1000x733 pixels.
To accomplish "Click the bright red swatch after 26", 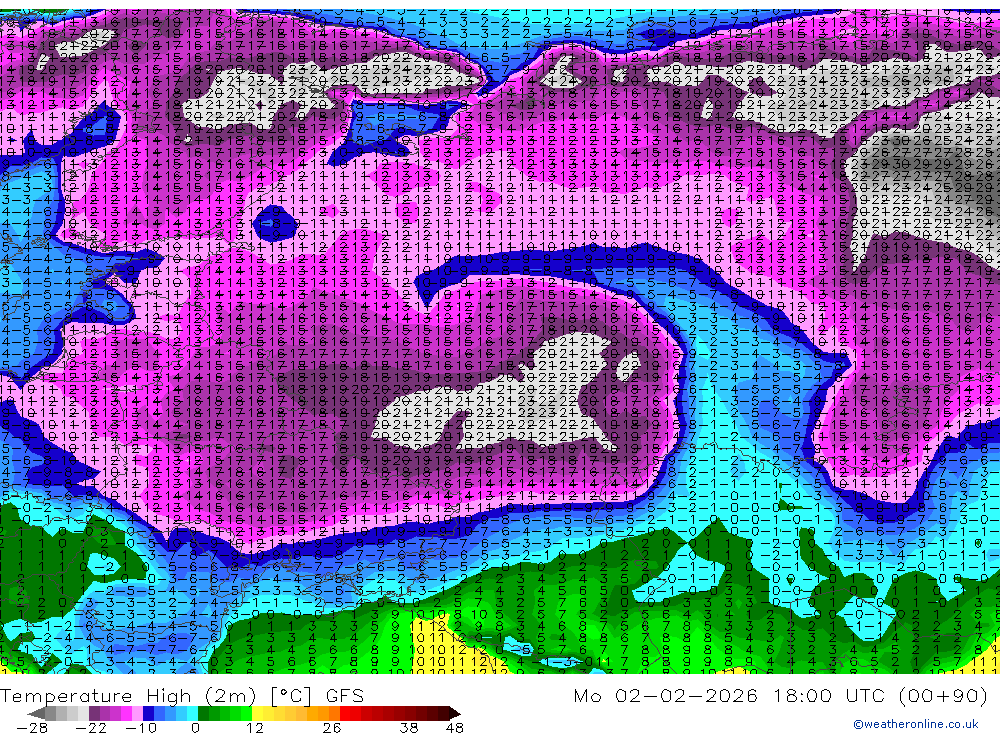I will [346, 713].
